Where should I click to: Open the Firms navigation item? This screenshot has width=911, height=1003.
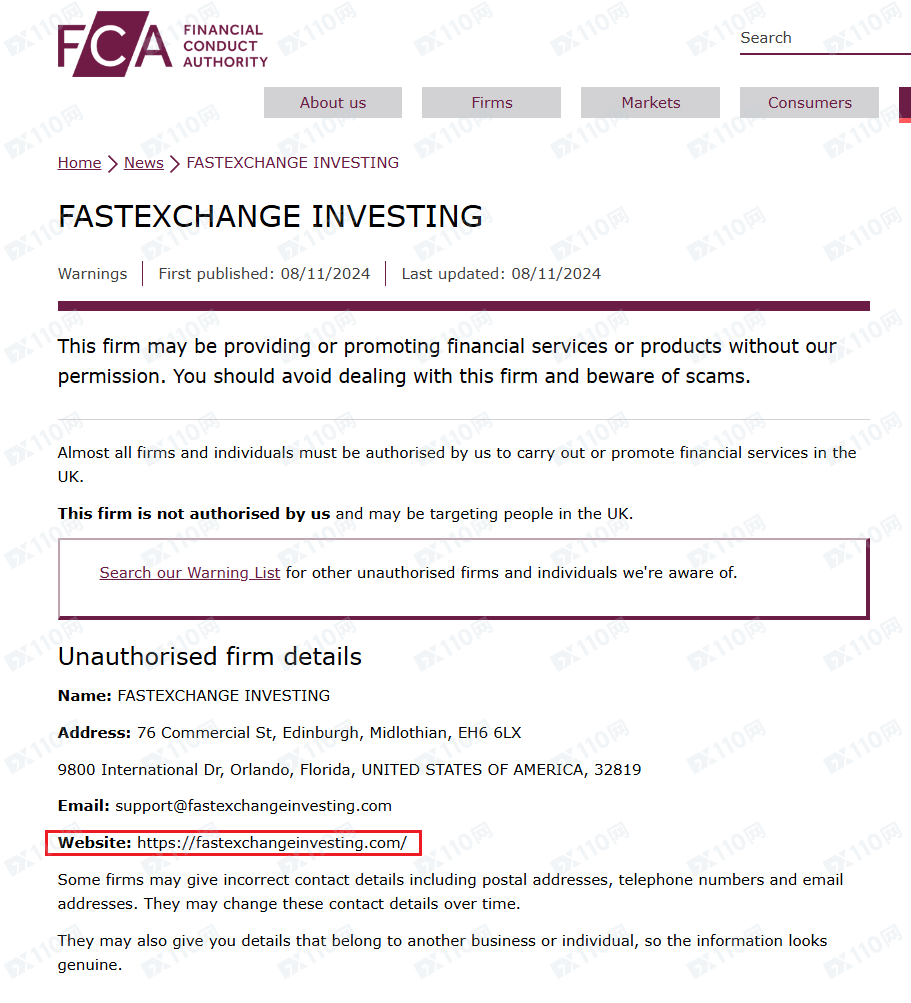pos(491,103)
